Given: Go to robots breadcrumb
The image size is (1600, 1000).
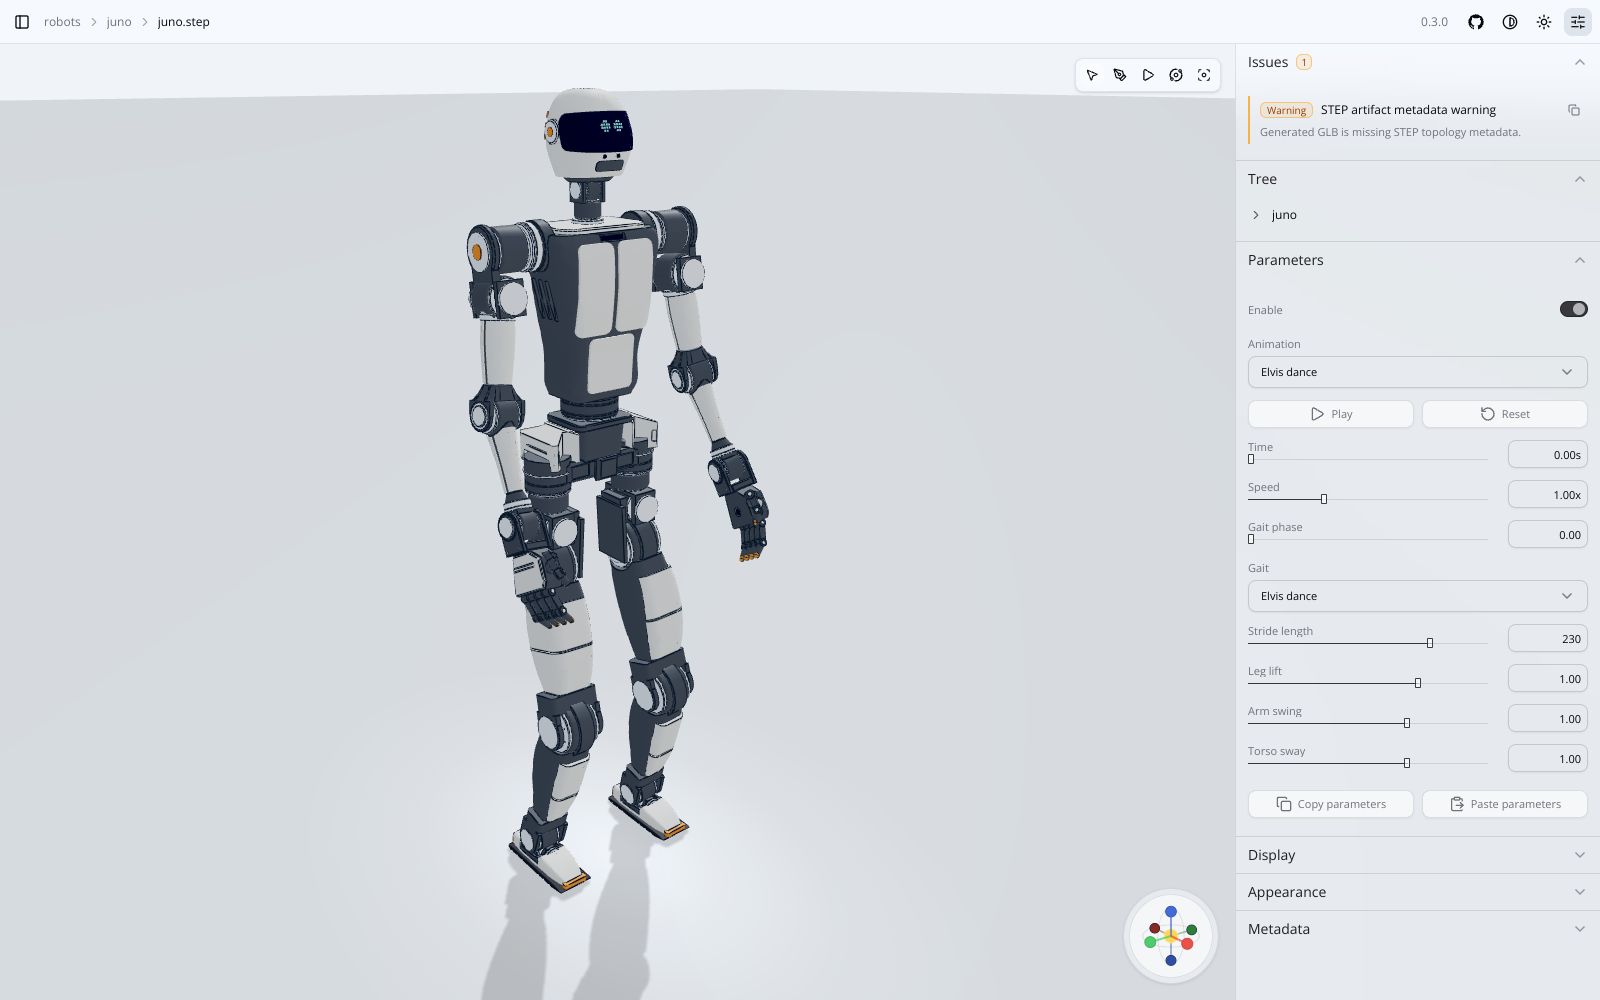Looking at the screenshot, I should point(62,22).
